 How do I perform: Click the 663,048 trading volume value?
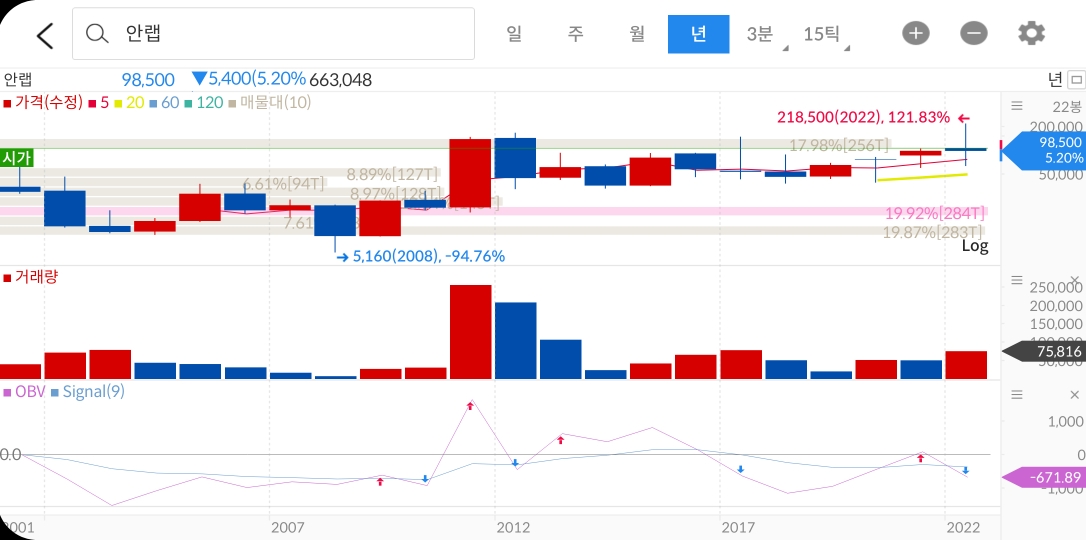tap(340, 80)
